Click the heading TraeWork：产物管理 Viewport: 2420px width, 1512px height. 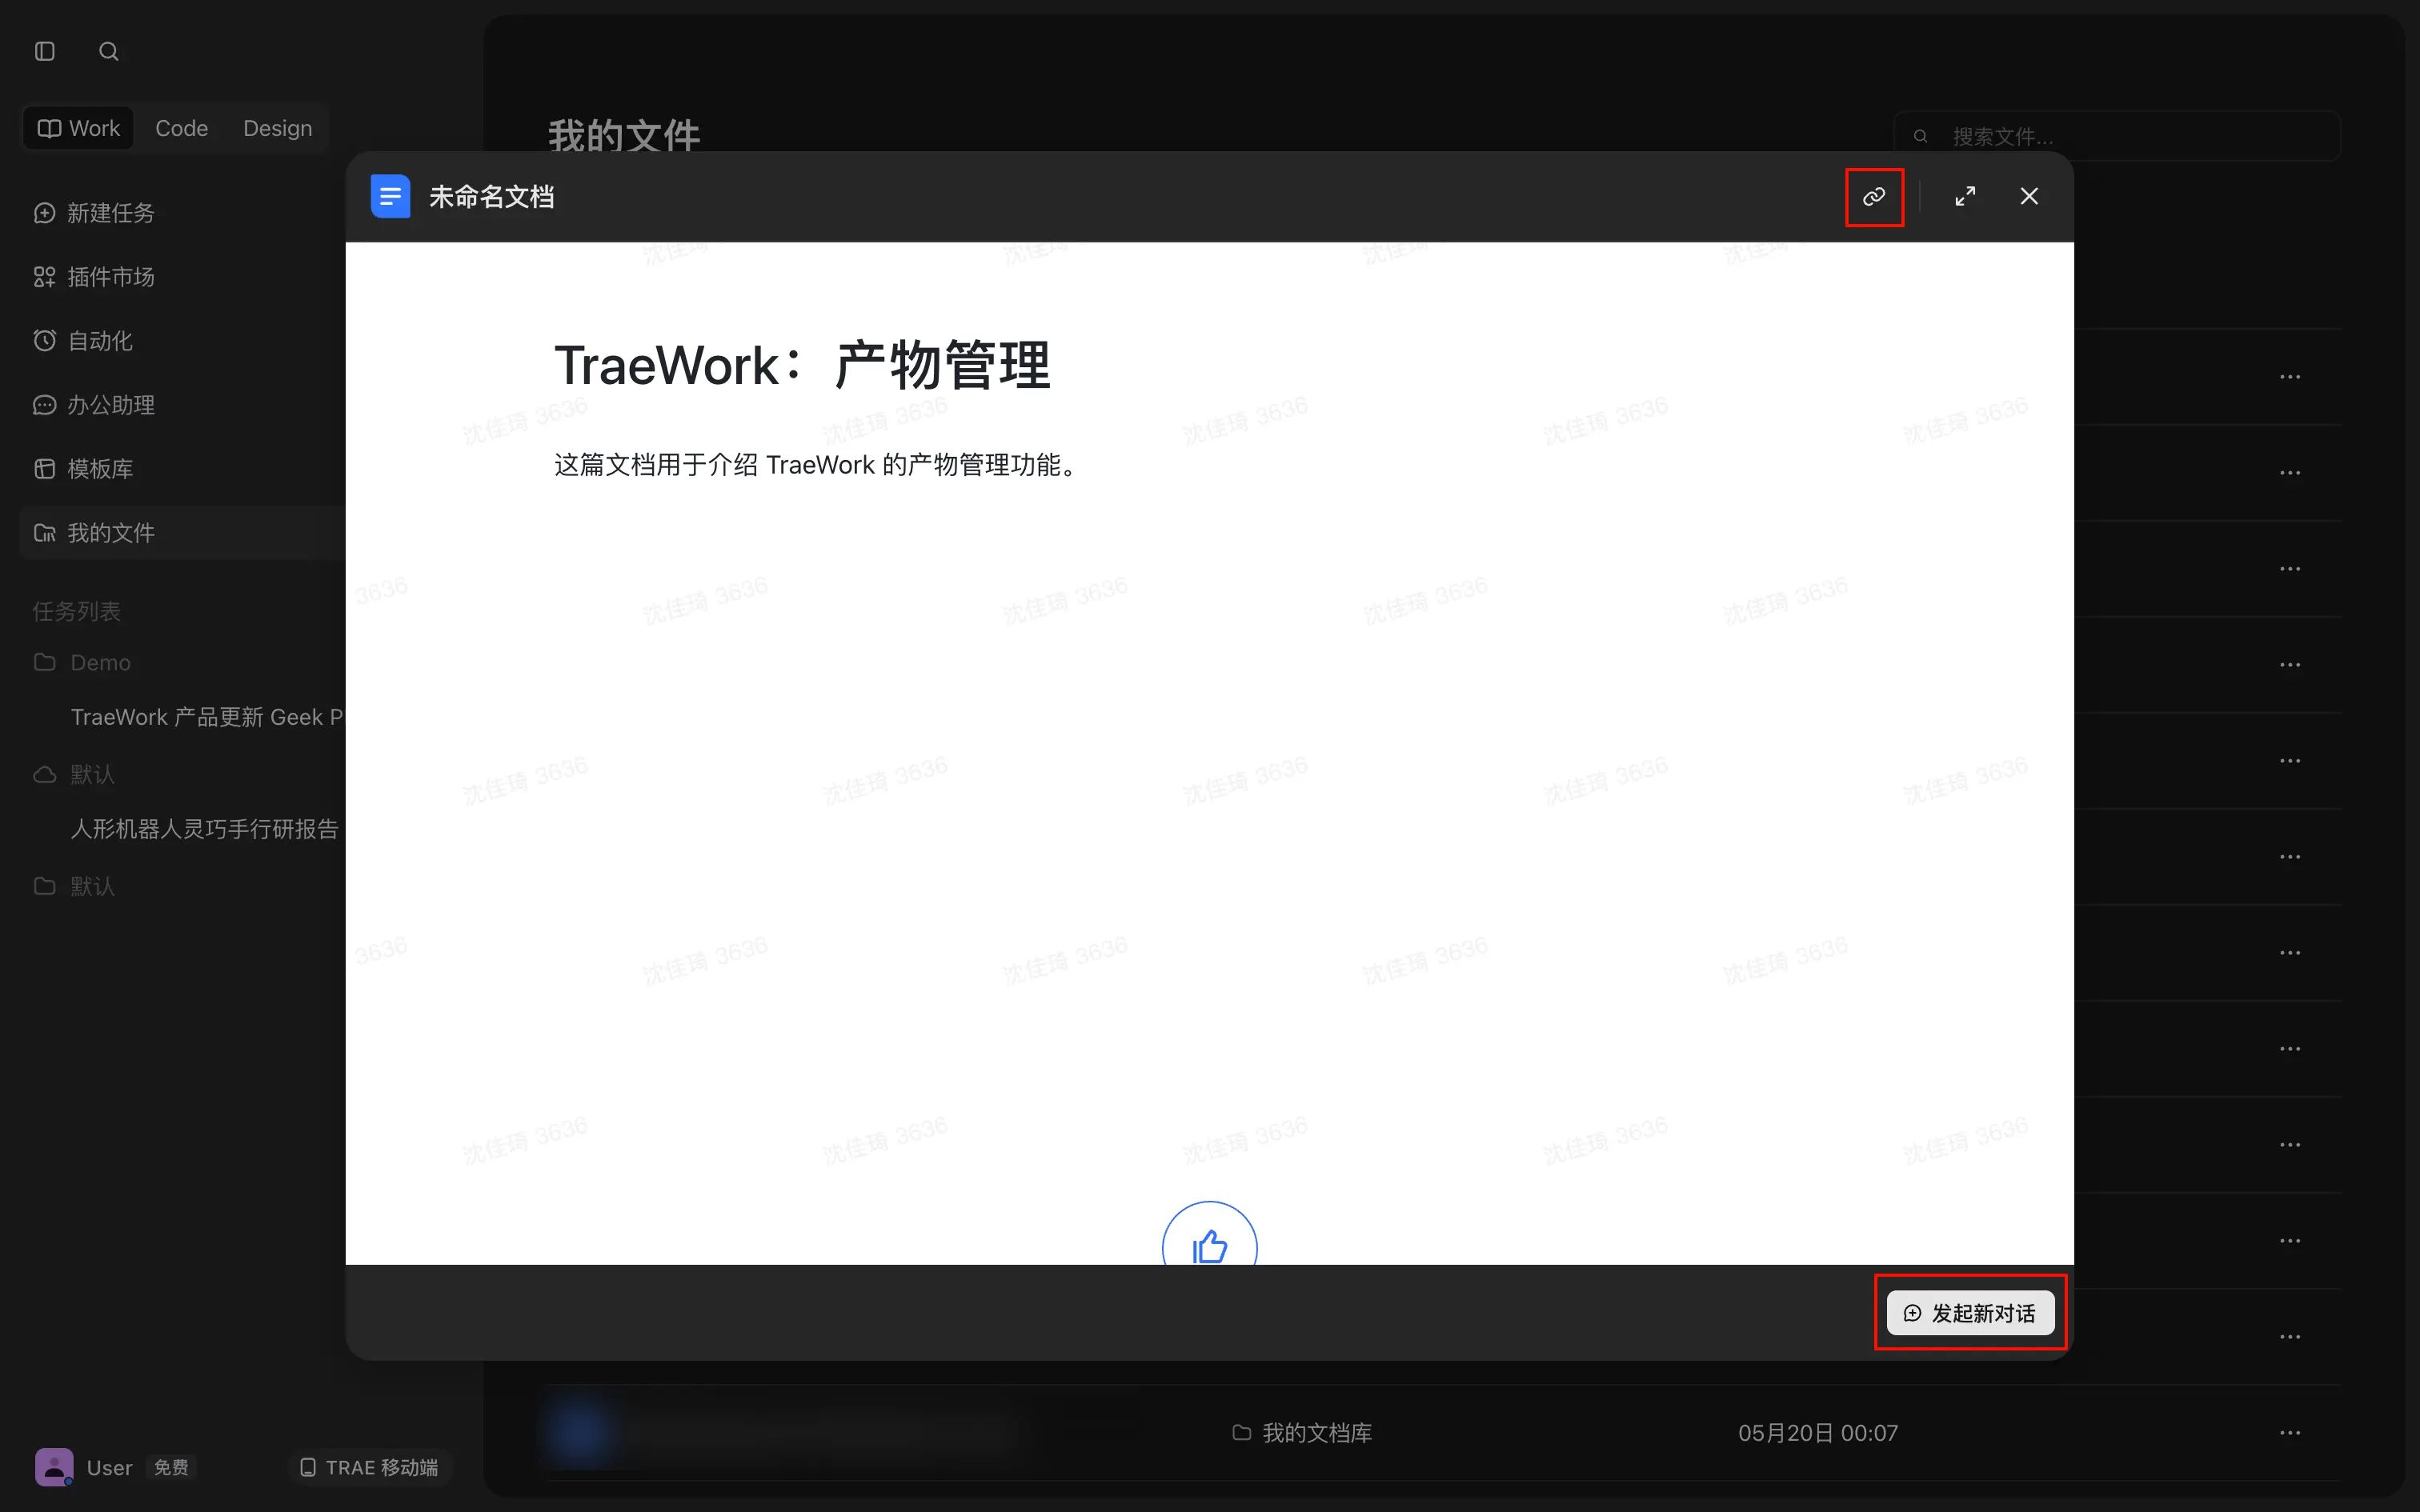pos(803,365)
